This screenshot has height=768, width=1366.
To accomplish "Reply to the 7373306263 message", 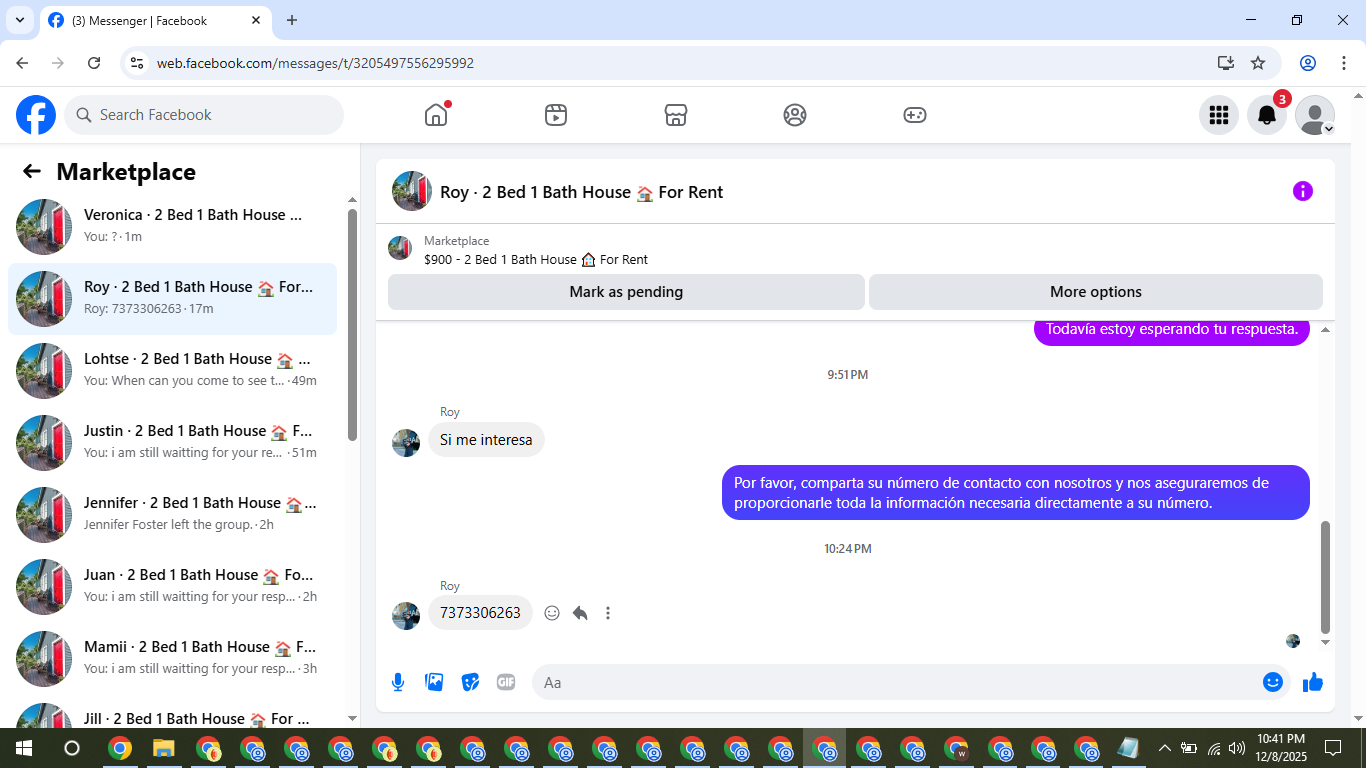I will coord(580,613).
